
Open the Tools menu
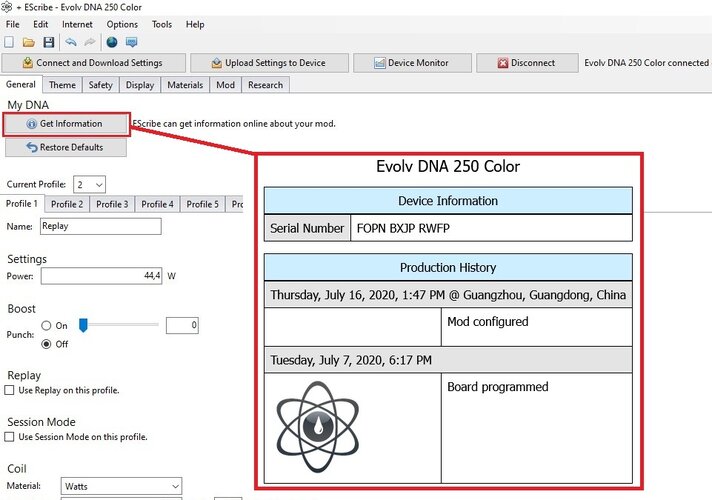(x=162, y=24)
